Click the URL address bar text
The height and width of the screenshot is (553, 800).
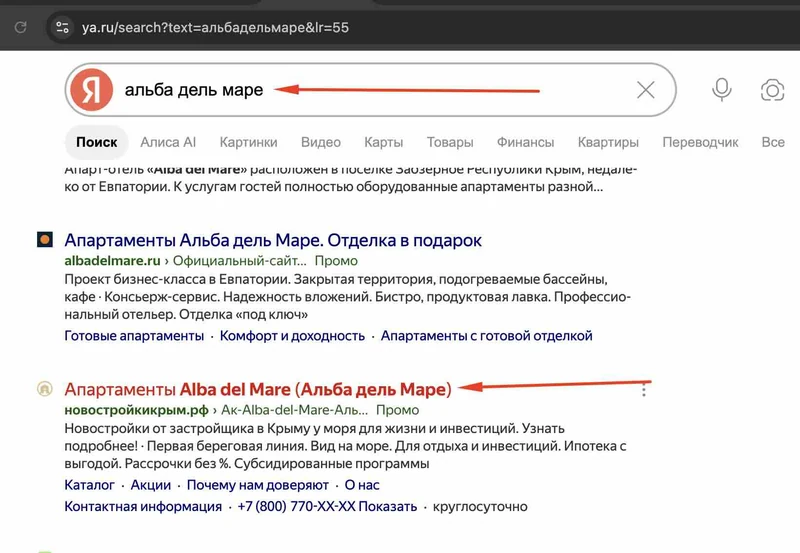215,27
